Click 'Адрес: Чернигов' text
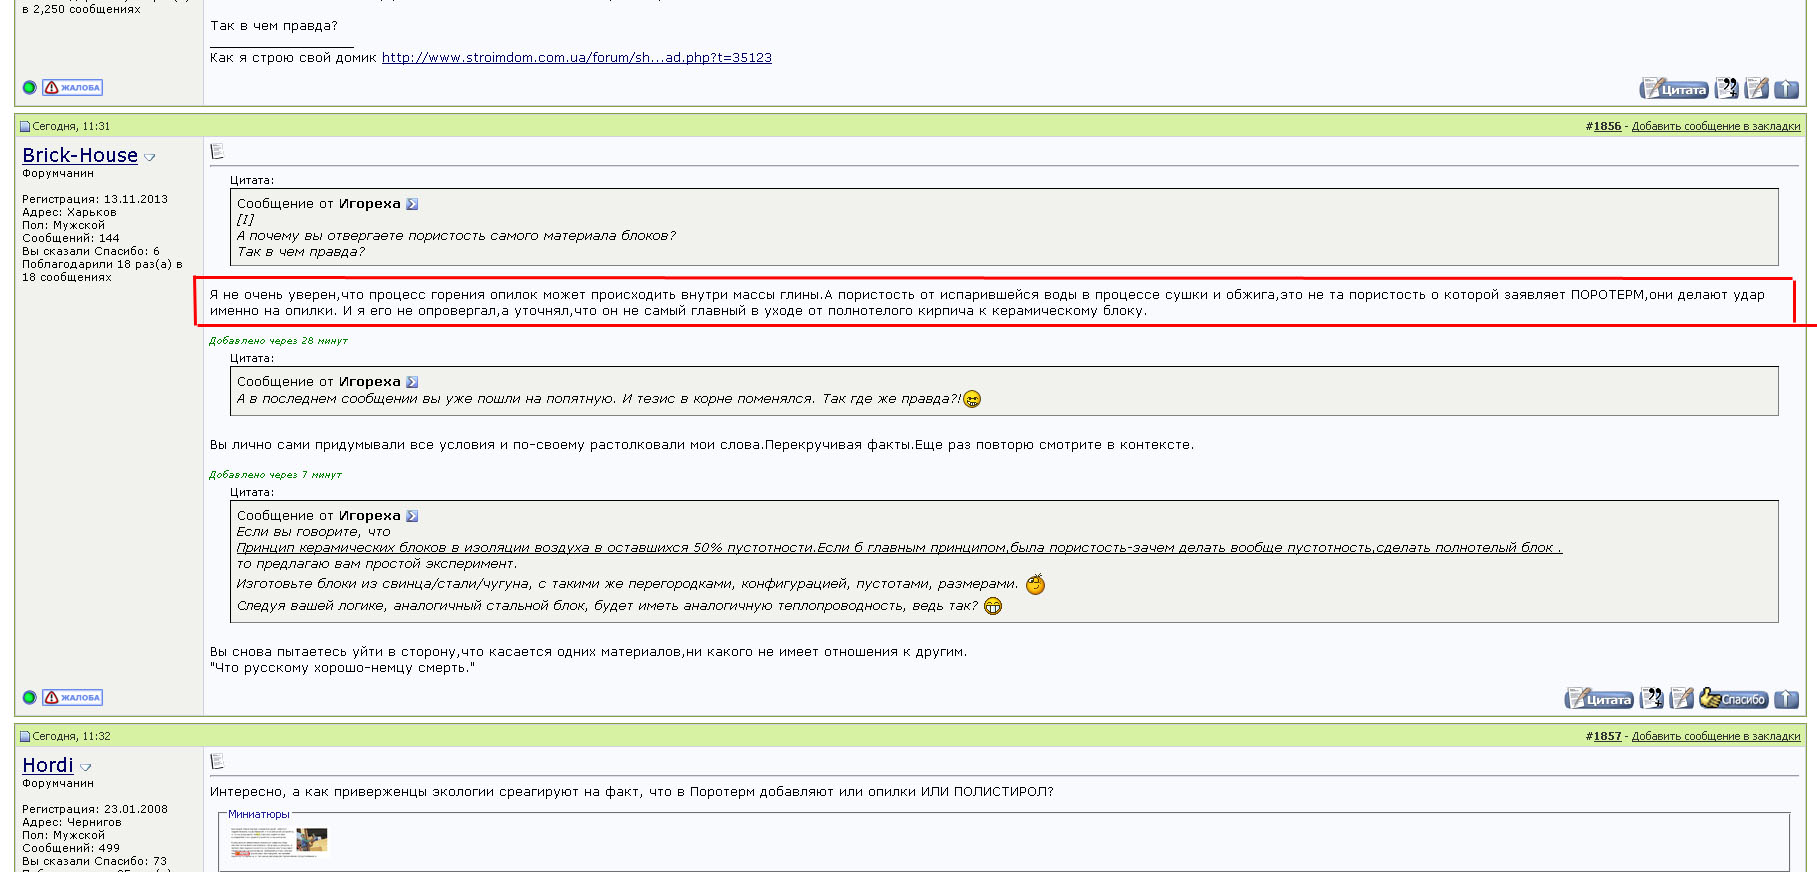 point(72,822)
